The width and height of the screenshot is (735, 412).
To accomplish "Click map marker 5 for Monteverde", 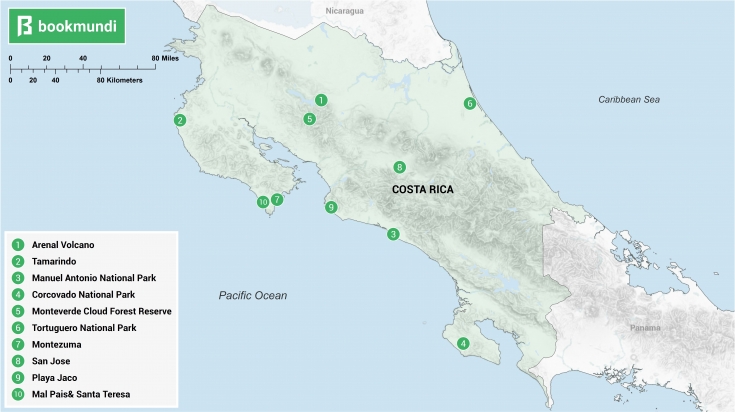I will pyautogui.click(x=309, y=119).
